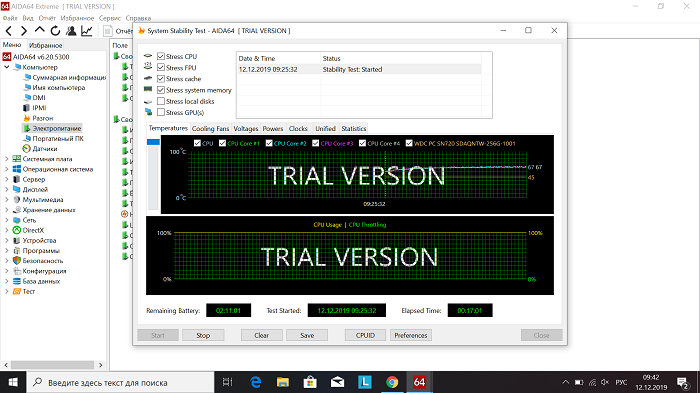Select Портативный ПК tree item

click(58, 138)
